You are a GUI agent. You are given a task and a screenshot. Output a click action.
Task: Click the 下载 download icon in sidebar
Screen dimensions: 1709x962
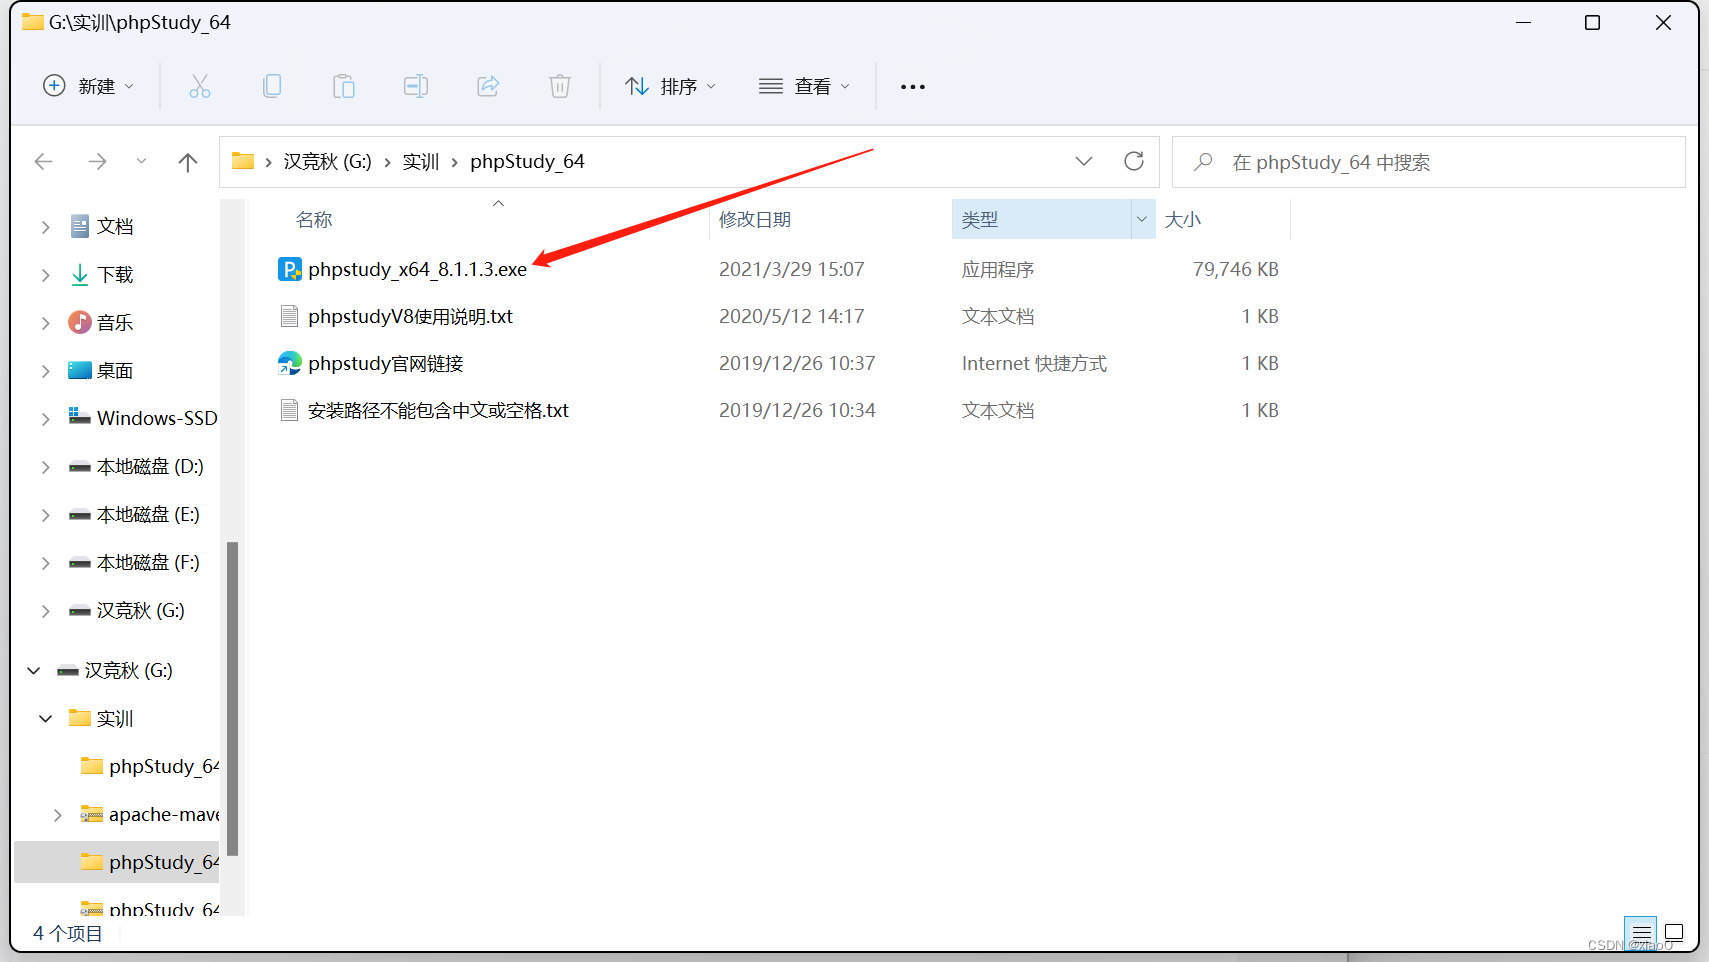pyautogui.click(x=80, y=274)
